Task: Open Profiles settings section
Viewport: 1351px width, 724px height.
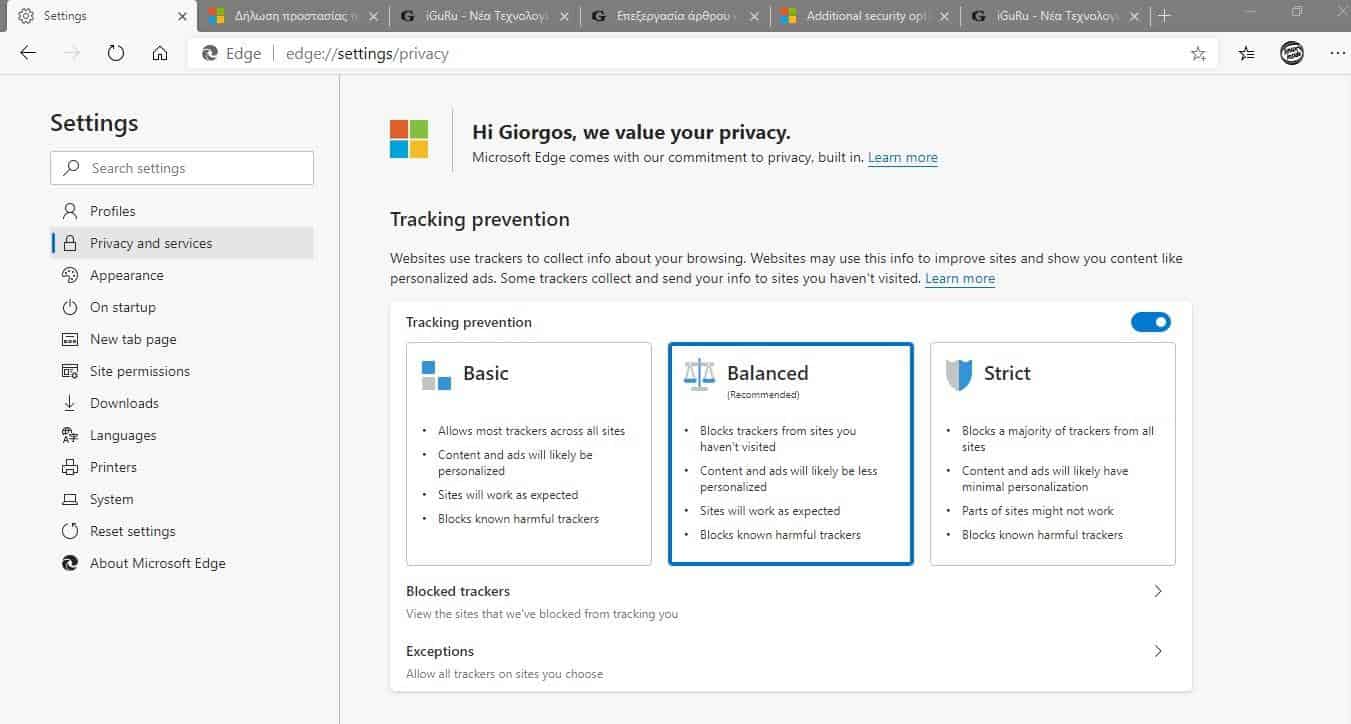Action: pyautogui.click(x=182, y=211)
